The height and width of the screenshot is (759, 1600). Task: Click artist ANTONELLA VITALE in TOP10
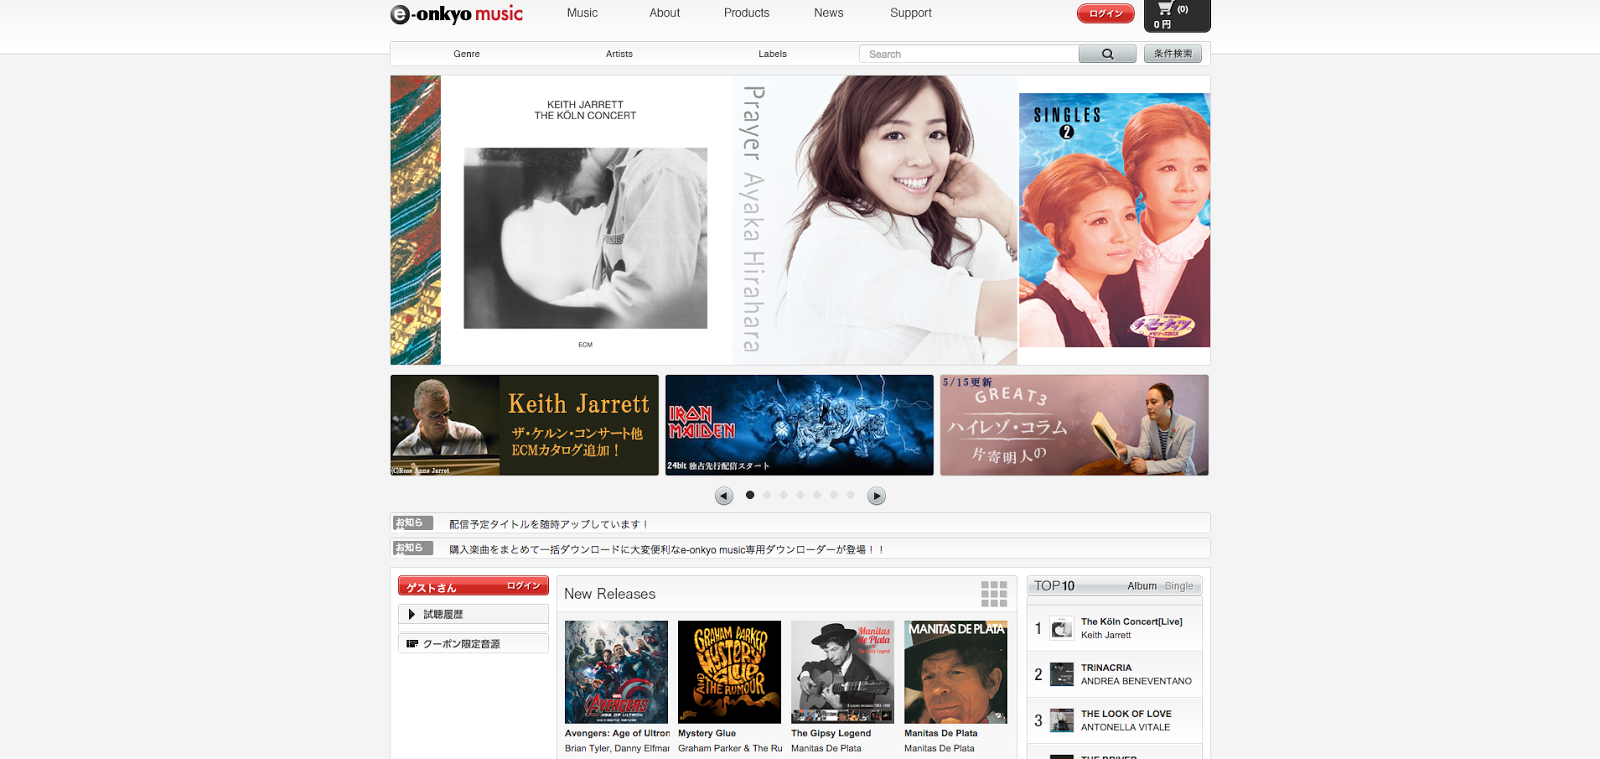(1125, 727)
